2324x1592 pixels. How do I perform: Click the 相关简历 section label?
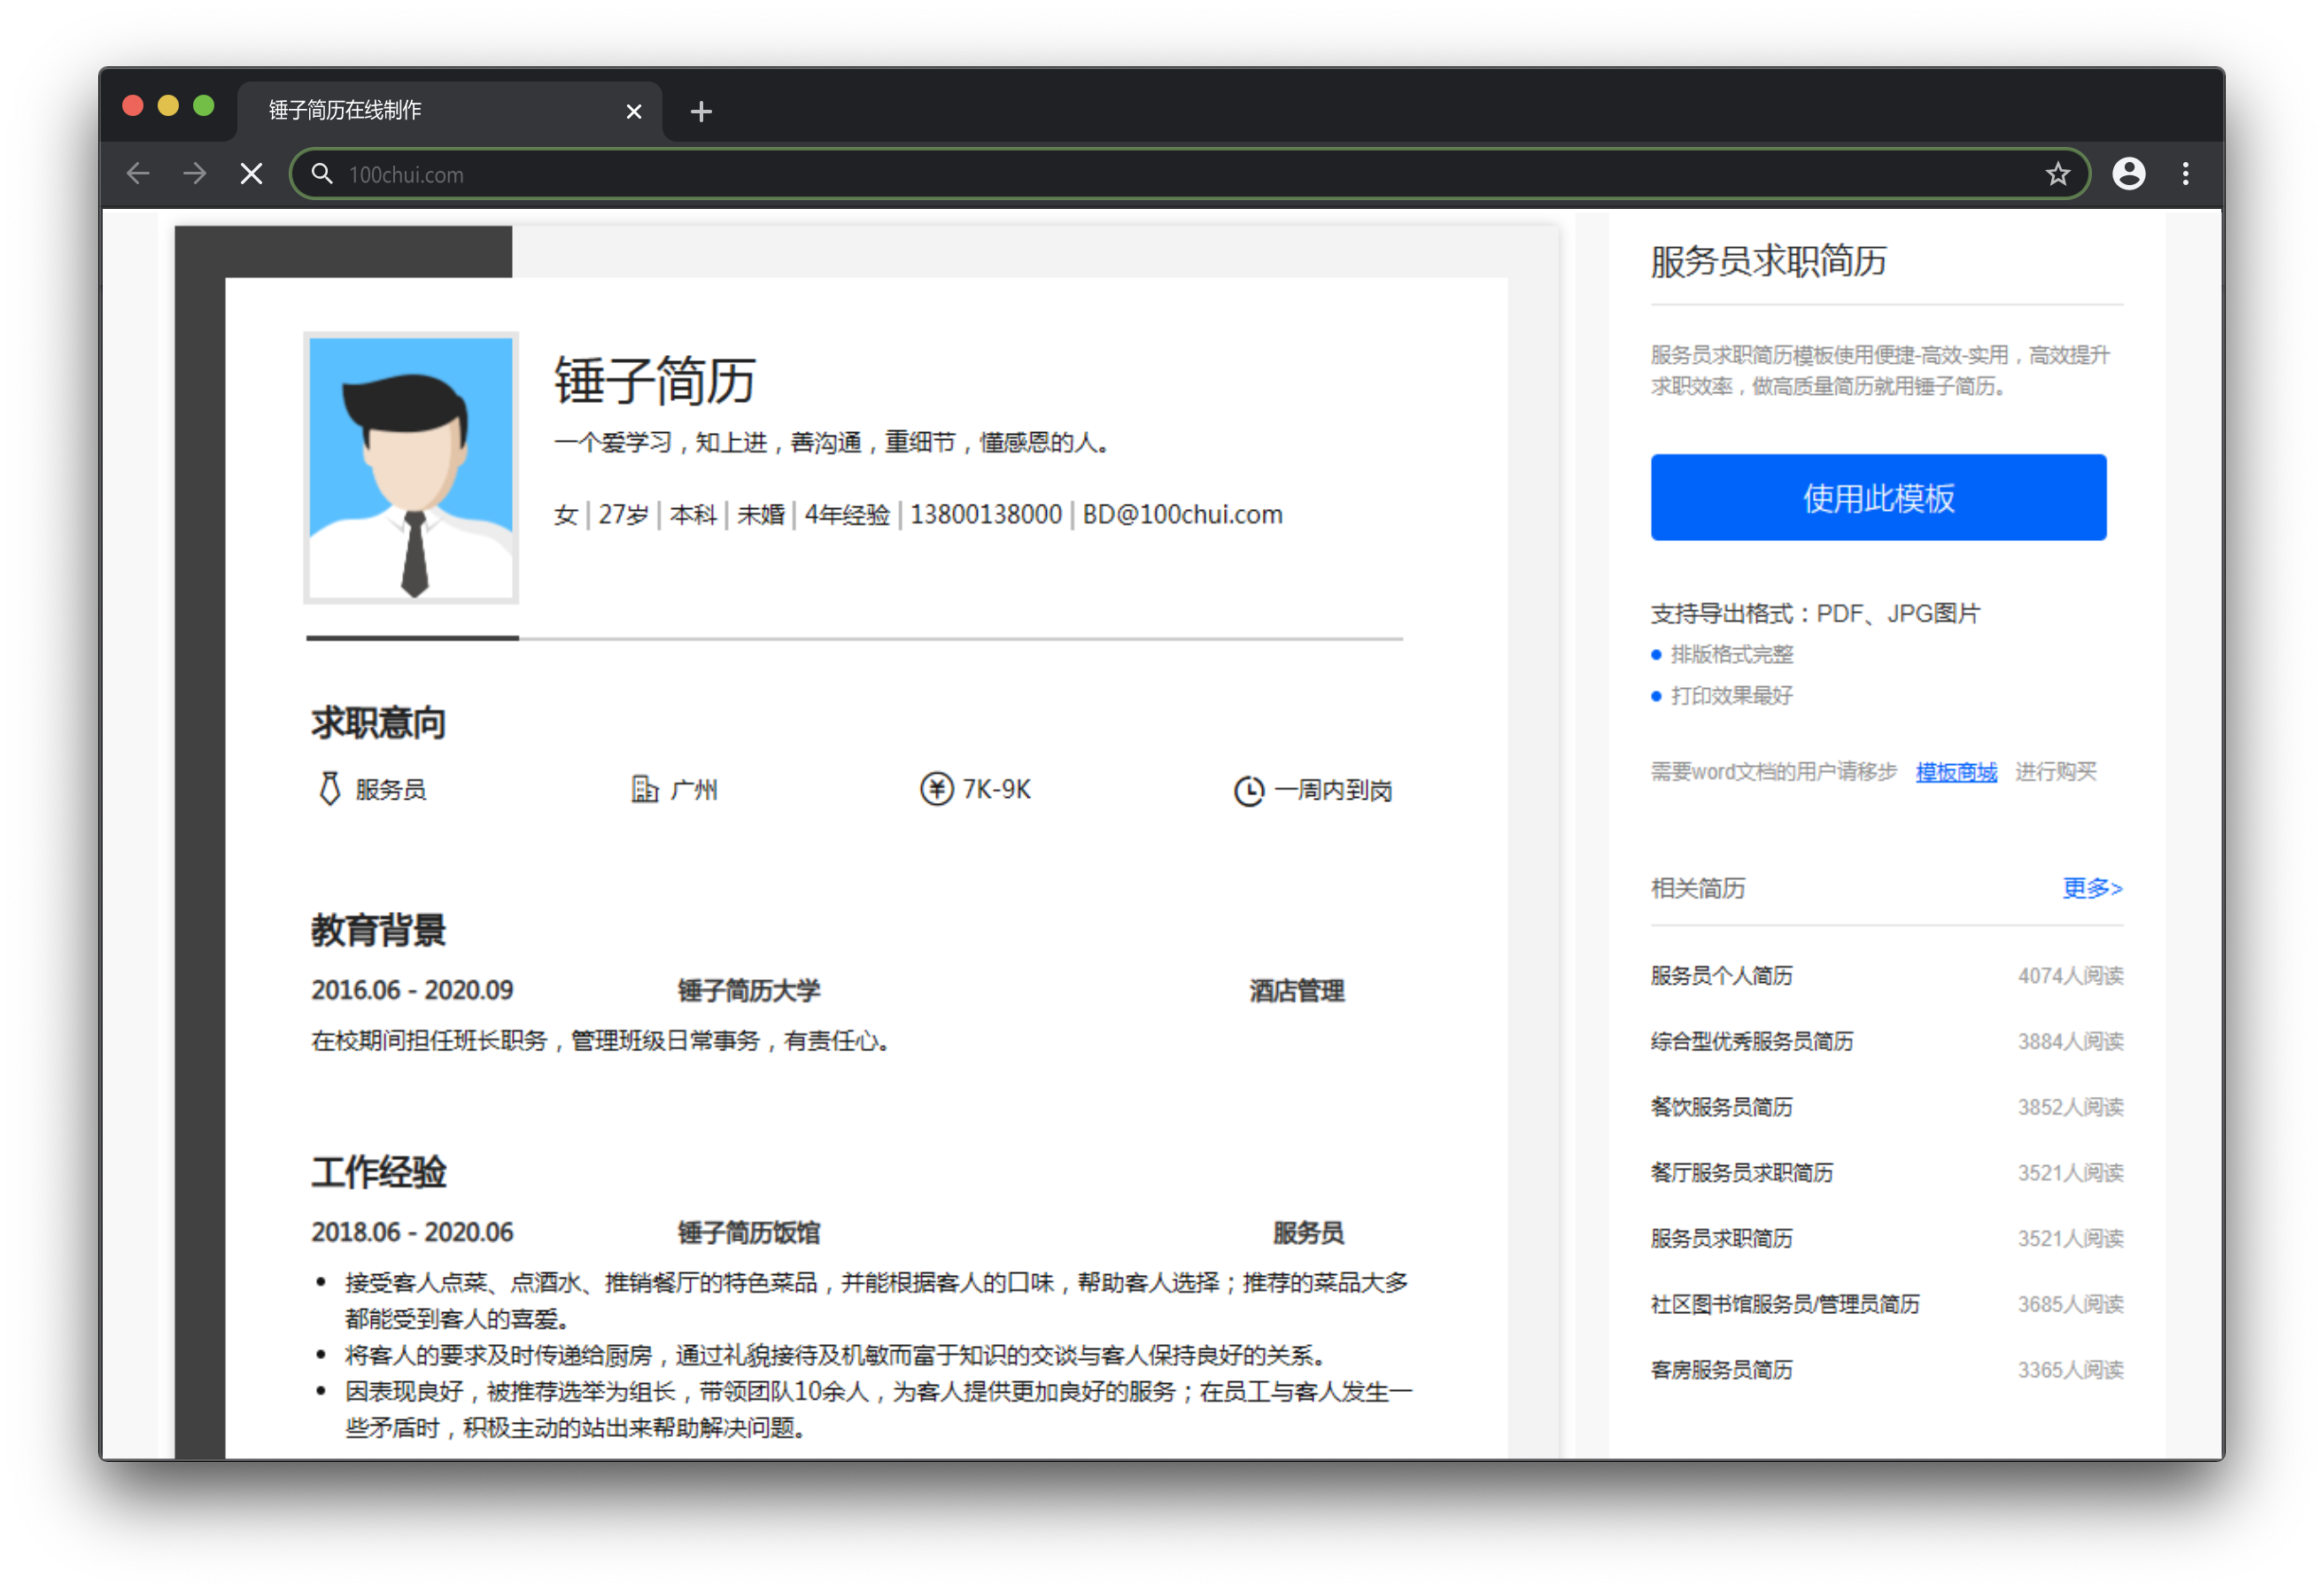tap(1697, 887)
